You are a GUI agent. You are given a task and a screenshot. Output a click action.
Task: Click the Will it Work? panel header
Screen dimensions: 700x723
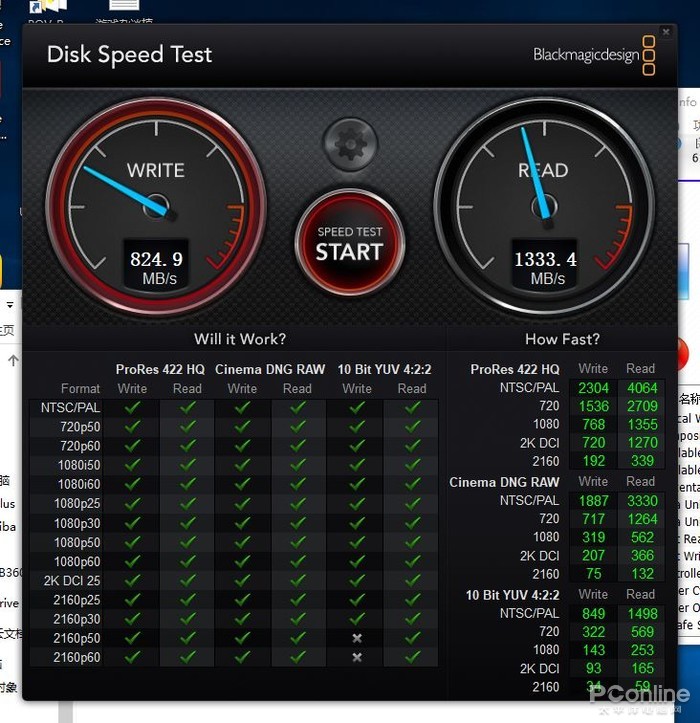click(x=239, y=339)
